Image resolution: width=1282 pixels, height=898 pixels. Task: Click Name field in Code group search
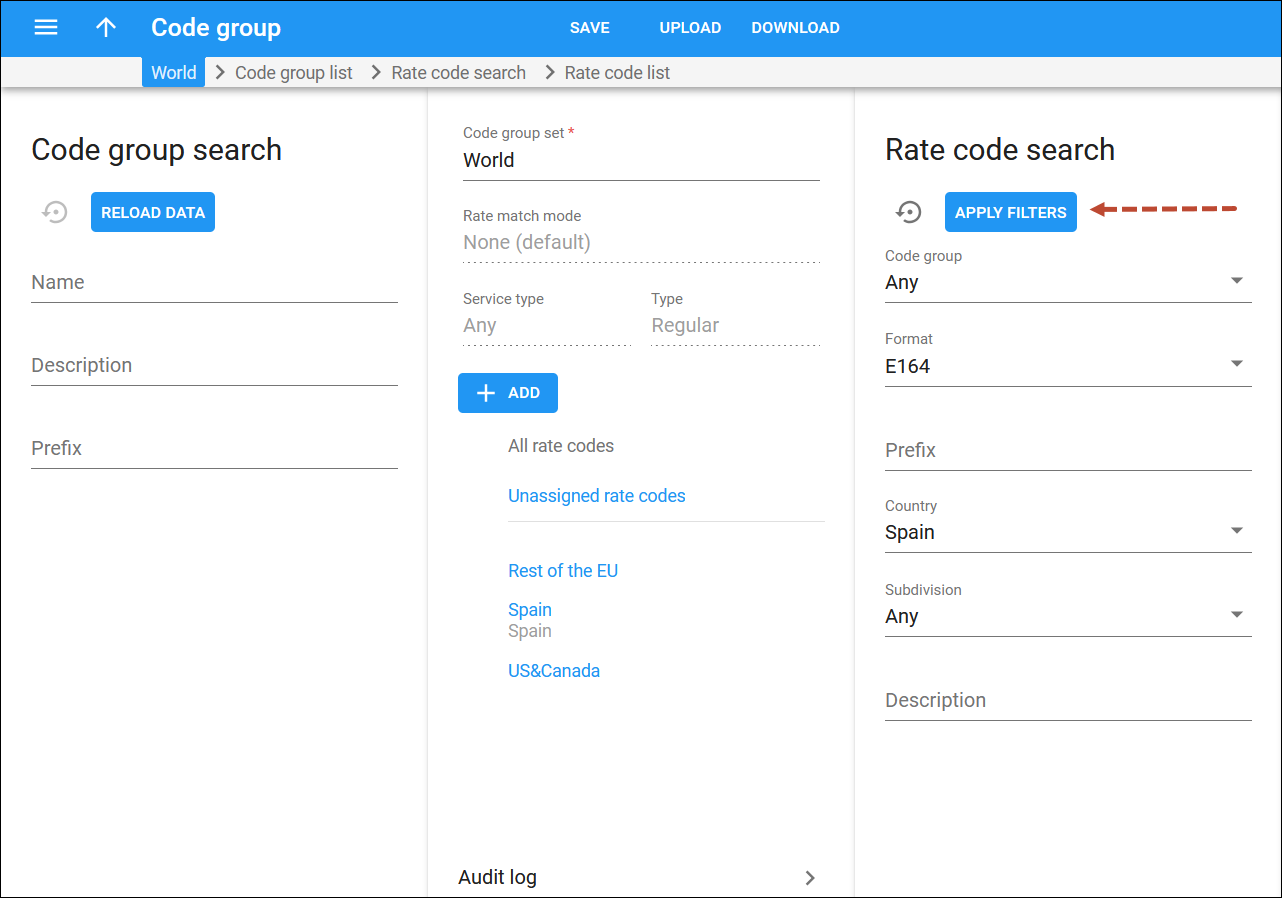pyautogui.click(x=214, y=283)
